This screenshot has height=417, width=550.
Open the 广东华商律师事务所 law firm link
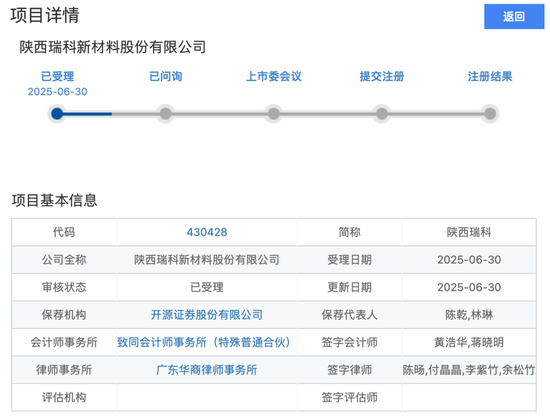point(207,370)
